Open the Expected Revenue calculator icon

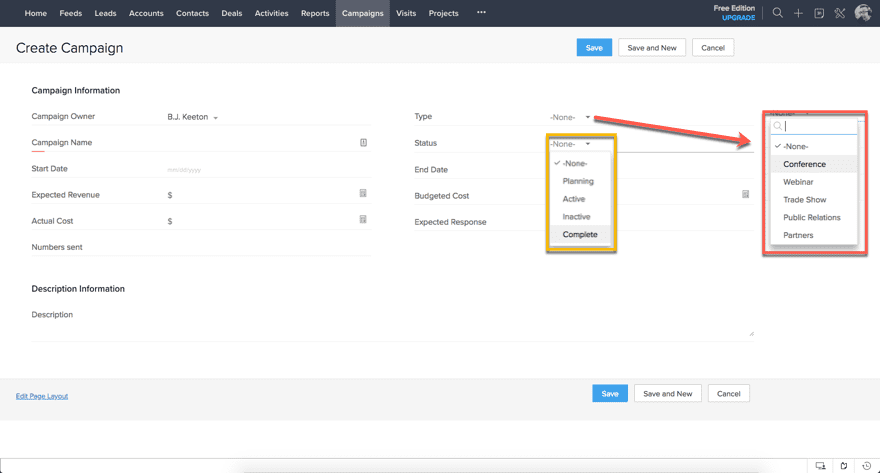pyautogui.click(x=363, y=194)
